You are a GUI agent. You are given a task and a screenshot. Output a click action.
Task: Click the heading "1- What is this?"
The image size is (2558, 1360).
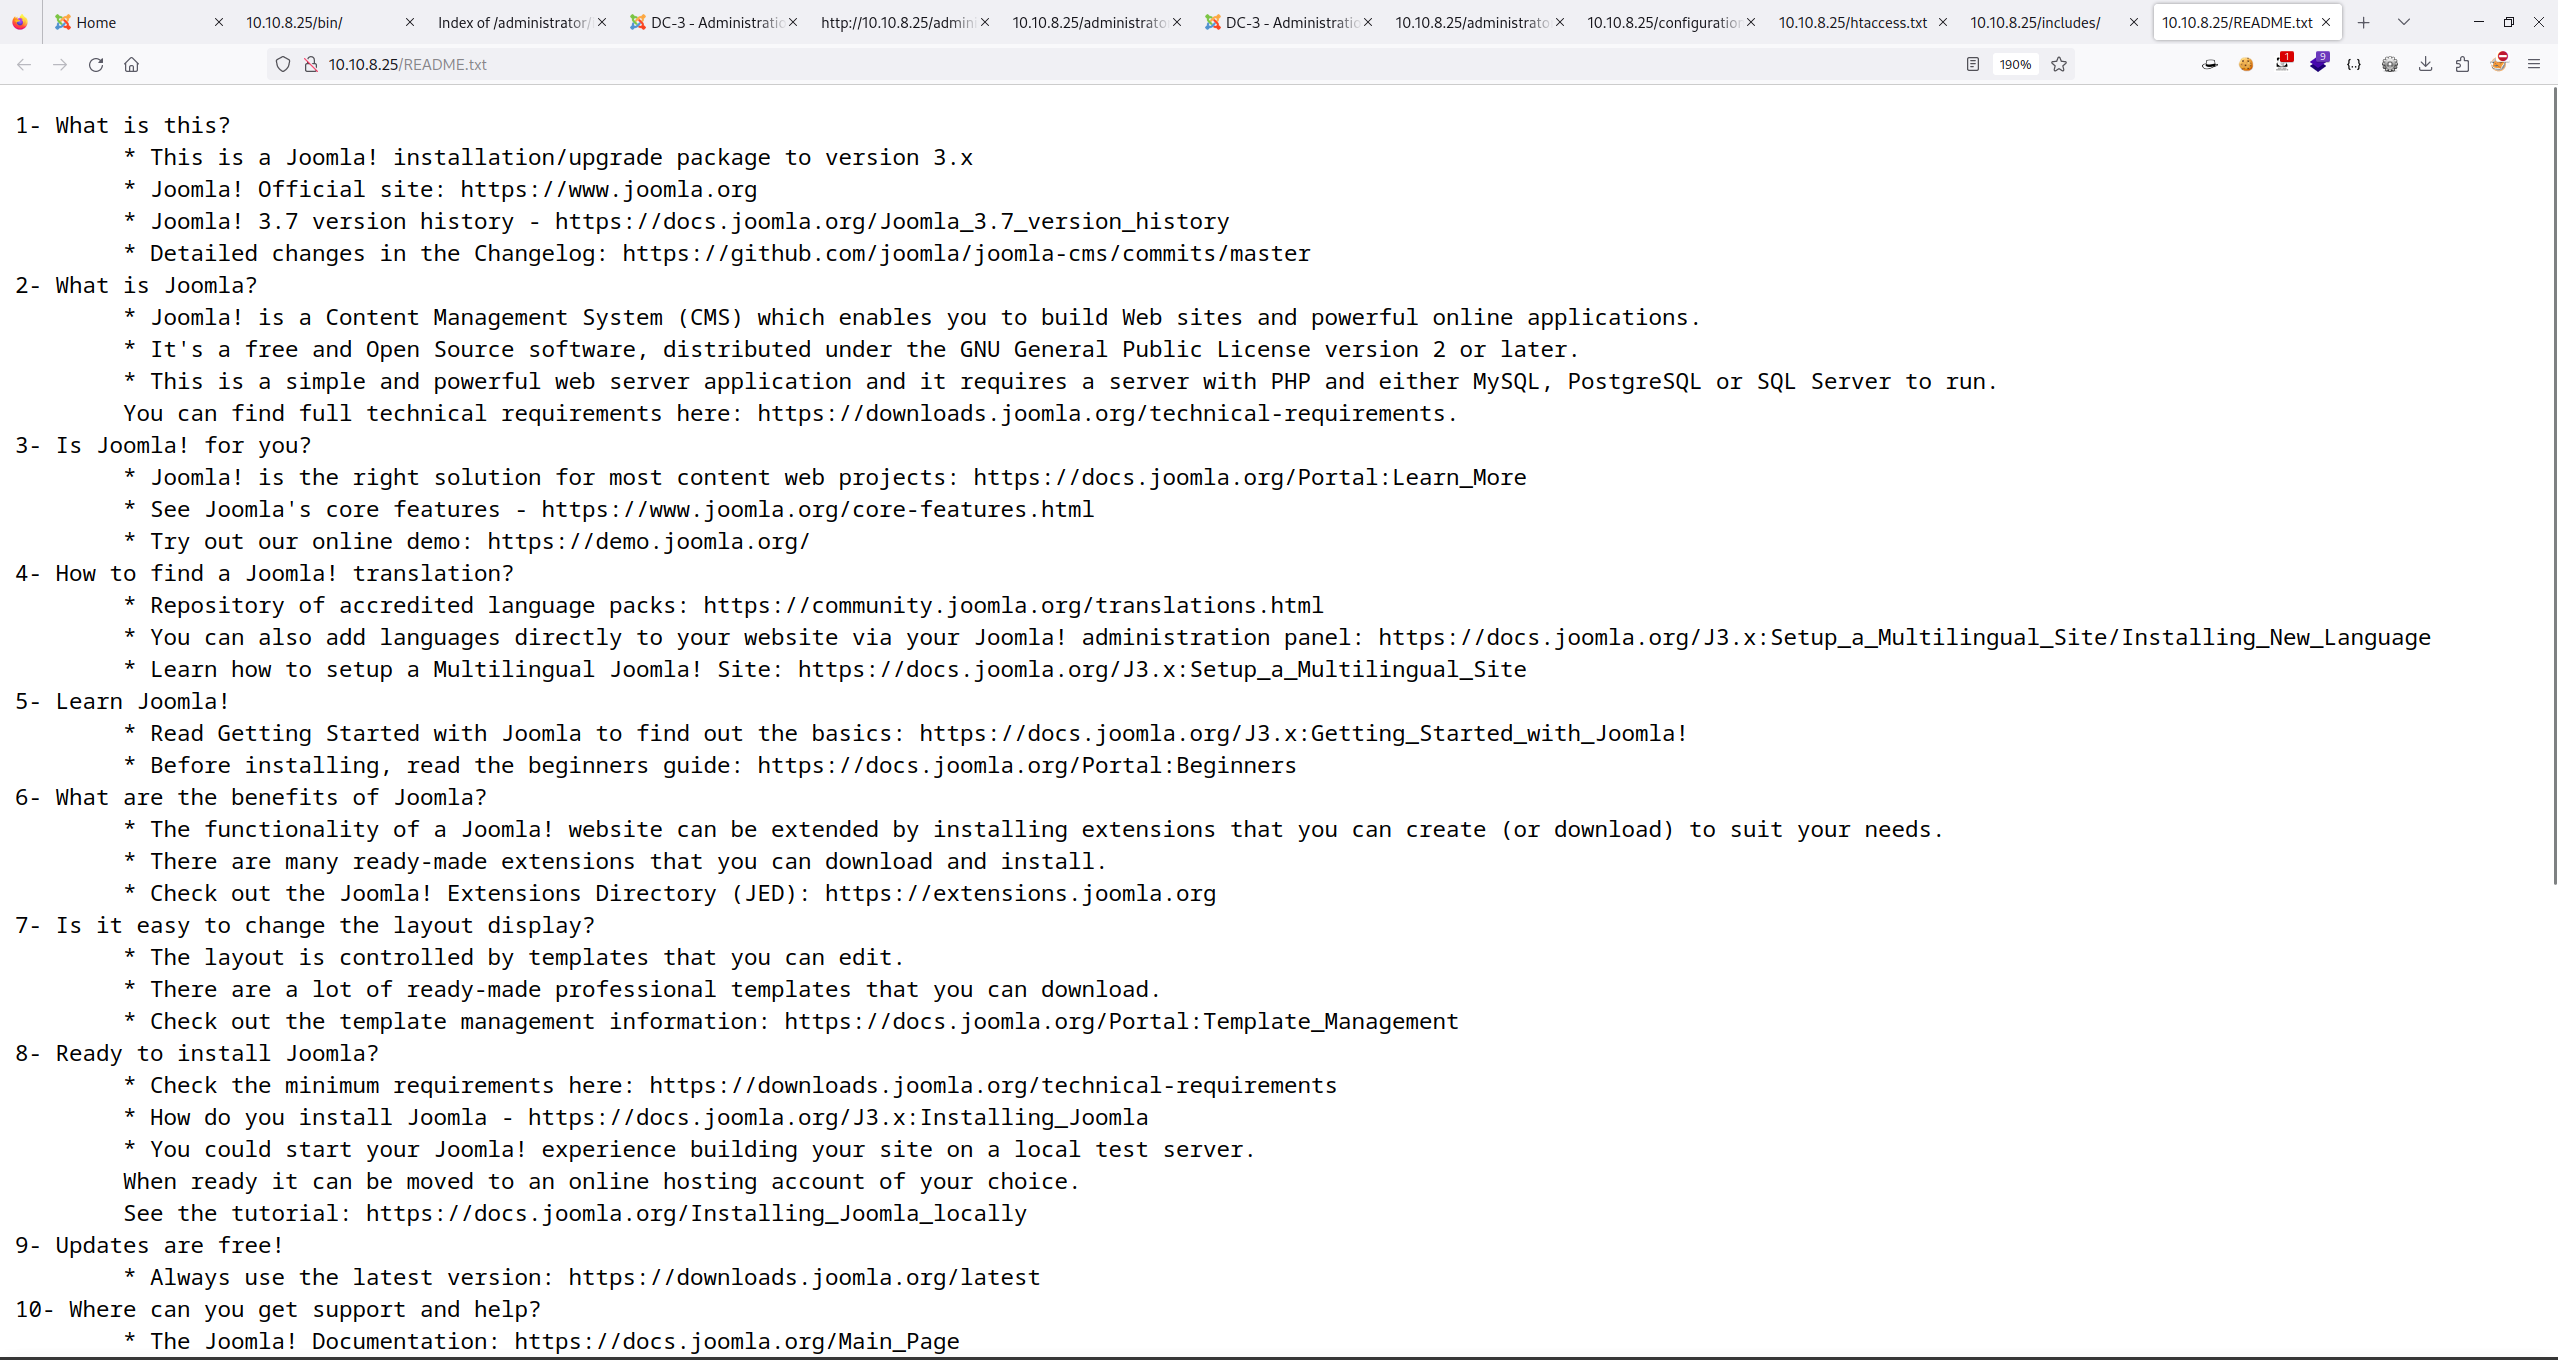click(x=123, y=125)
